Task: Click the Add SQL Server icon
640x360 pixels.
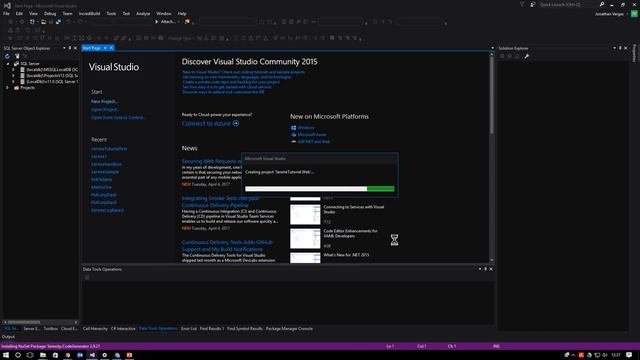Action: pos(17,56)
